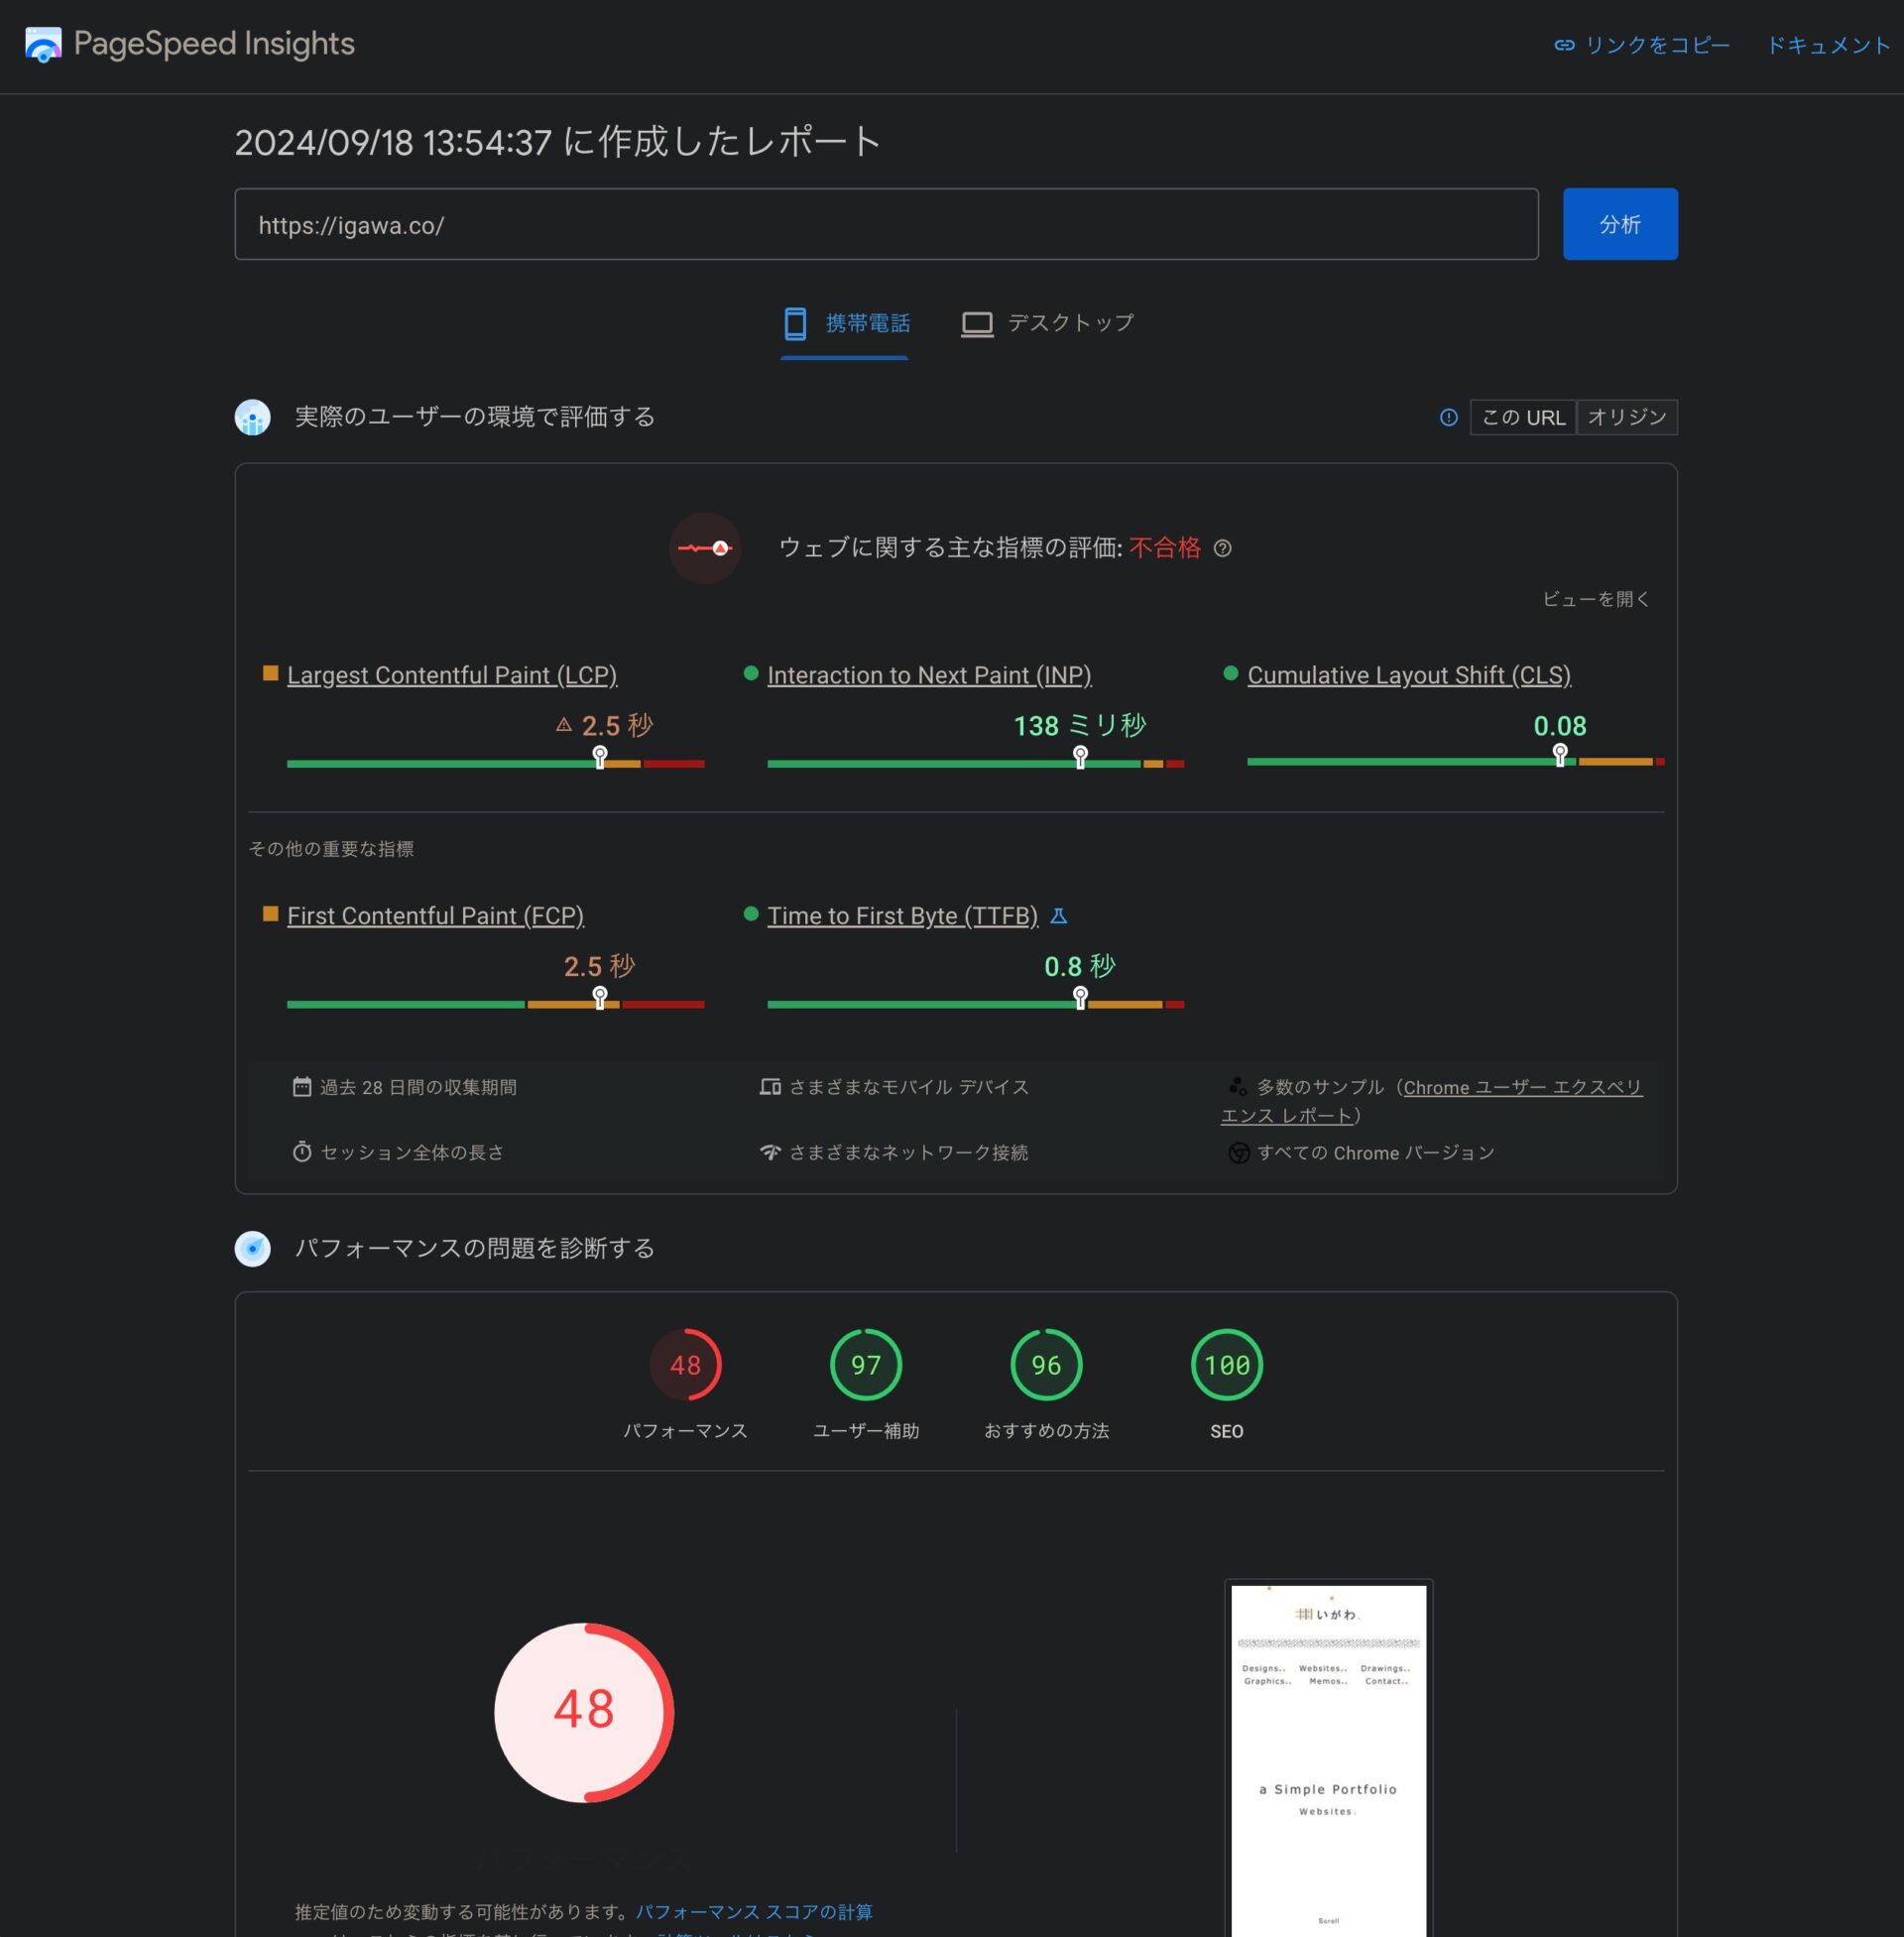Click the LCP warning triangle icon
The image size is (1904, 1937).
(x=563, y=725)
